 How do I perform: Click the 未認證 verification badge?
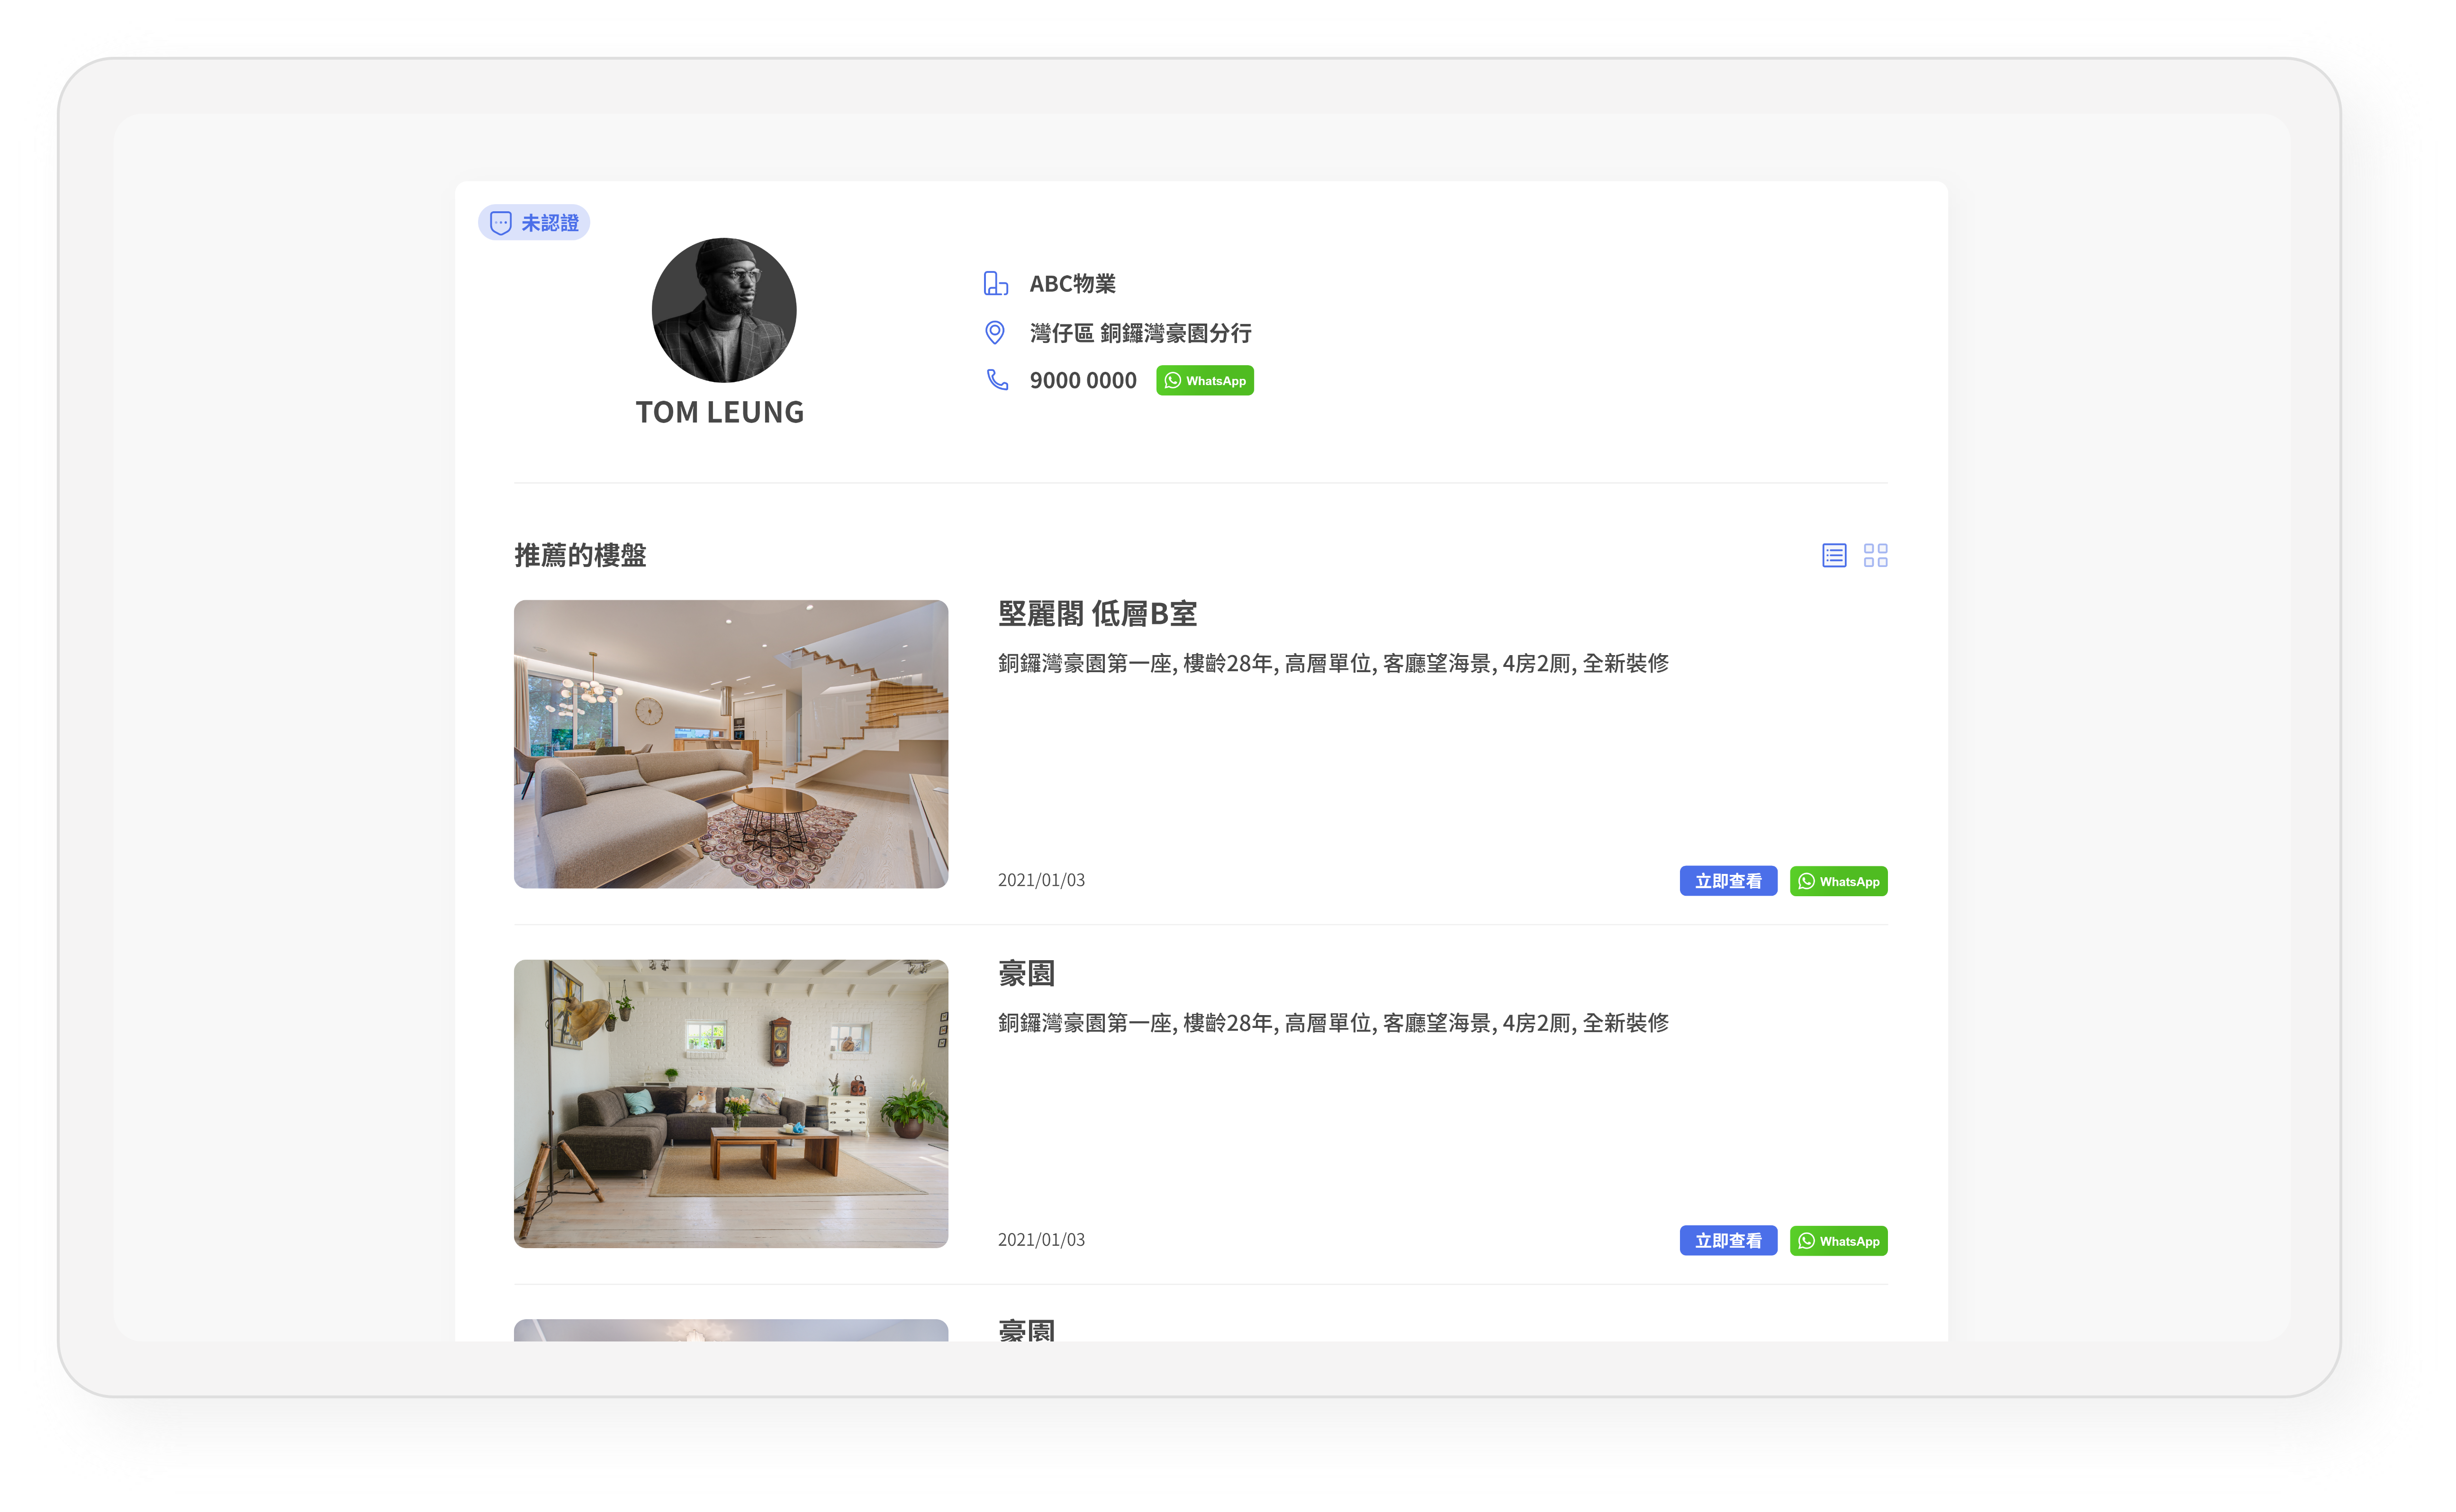click(x=534, y=222)
